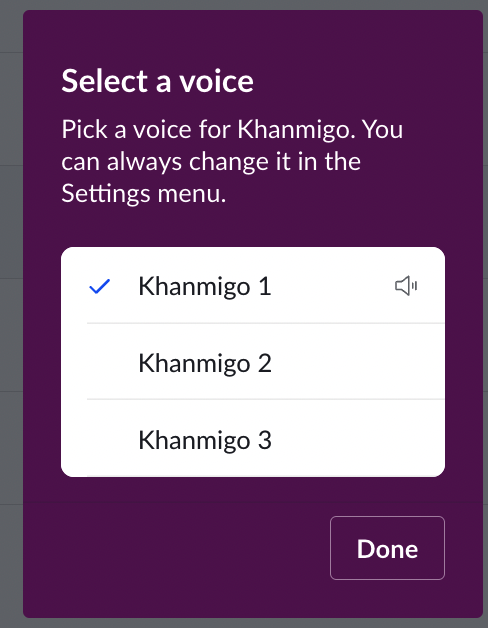Select the Khanmigo 2 voice

(253, 362)
